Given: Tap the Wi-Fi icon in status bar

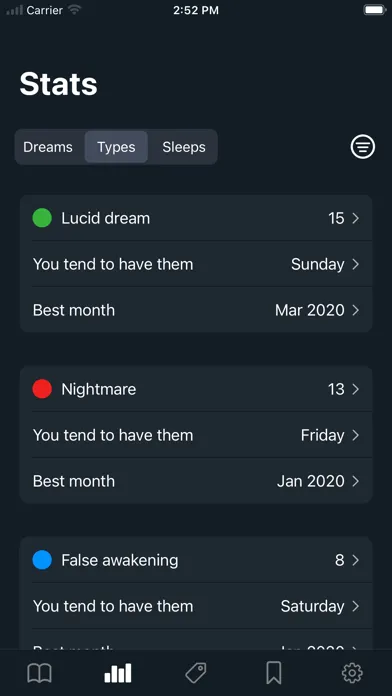Looking at the screenshot, I should point(74,10).
